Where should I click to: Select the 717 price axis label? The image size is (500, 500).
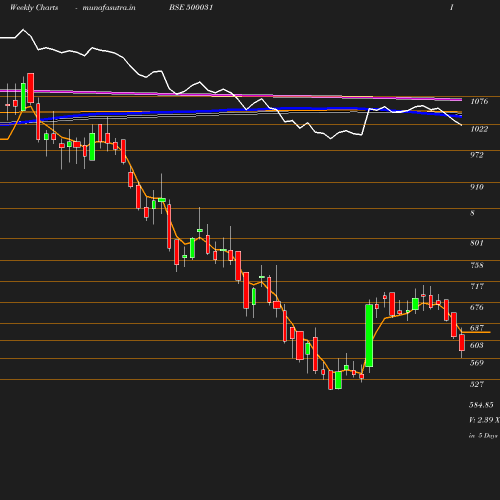tap(477, 286)
